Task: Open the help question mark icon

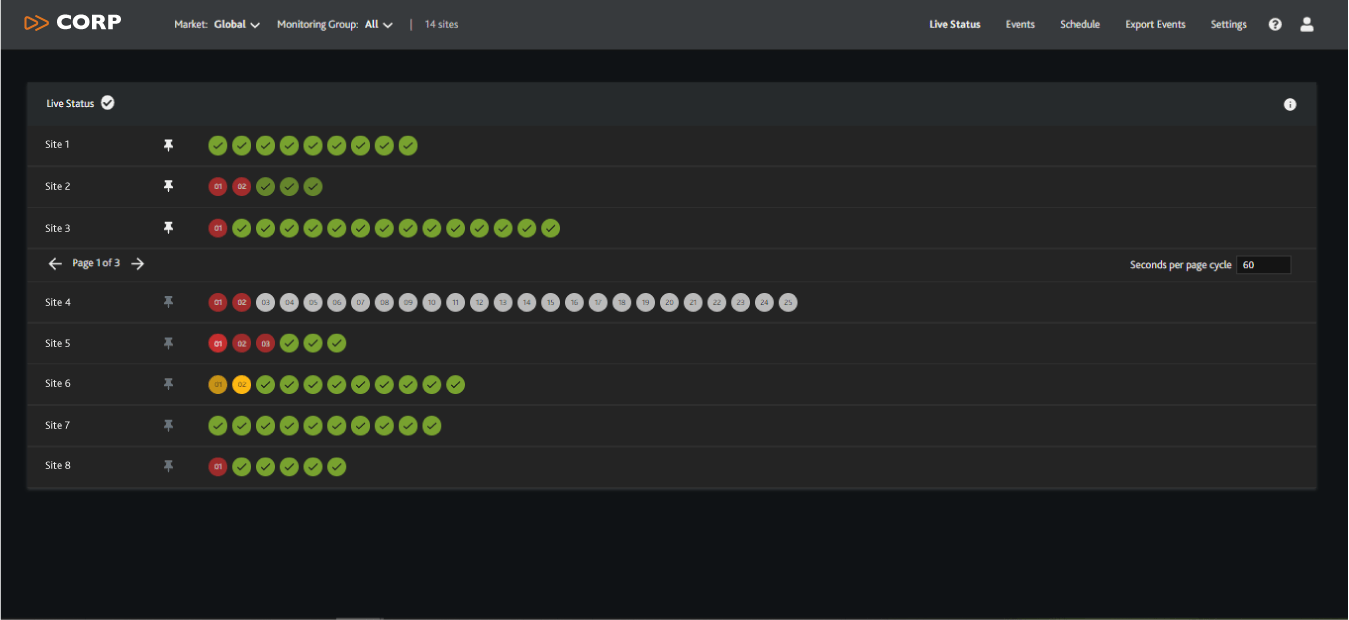Action: tap(1275, 24)
